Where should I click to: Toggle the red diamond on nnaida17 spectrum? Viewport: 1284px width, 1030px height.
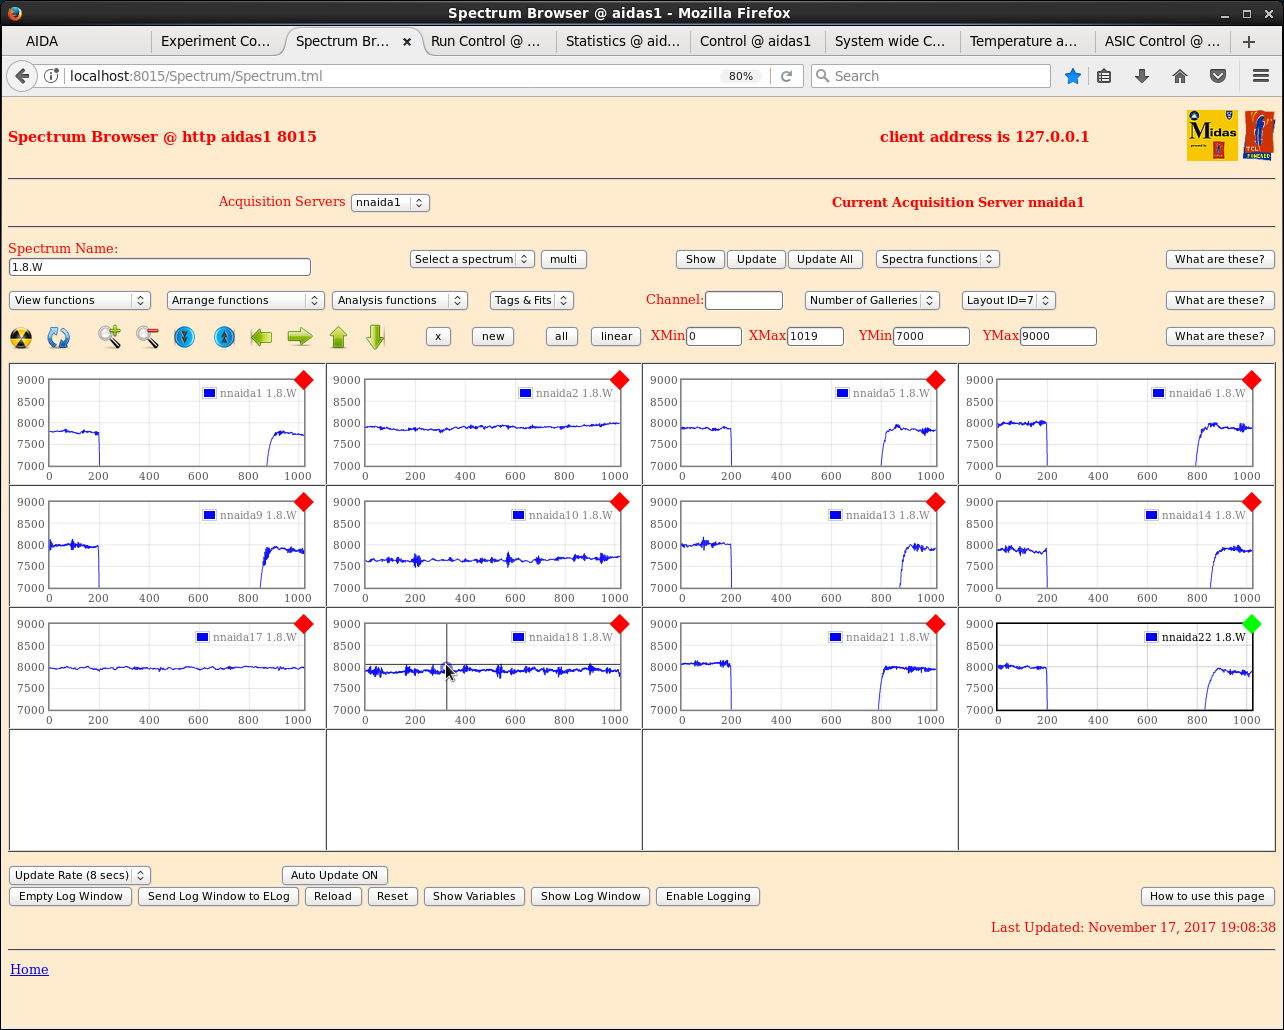pyautogui.click(x=304, y=624)
